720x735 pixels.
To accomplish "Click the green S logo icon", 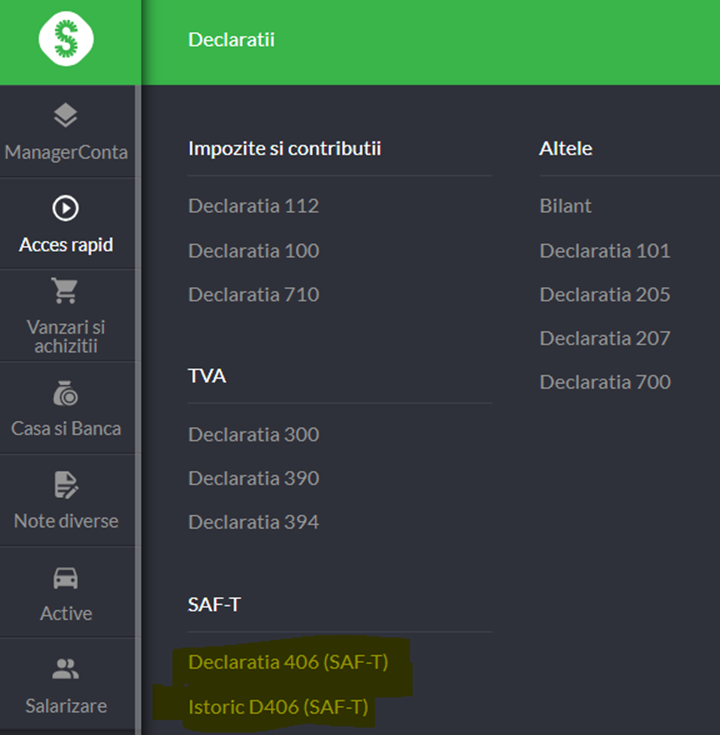I will point(66,40).
